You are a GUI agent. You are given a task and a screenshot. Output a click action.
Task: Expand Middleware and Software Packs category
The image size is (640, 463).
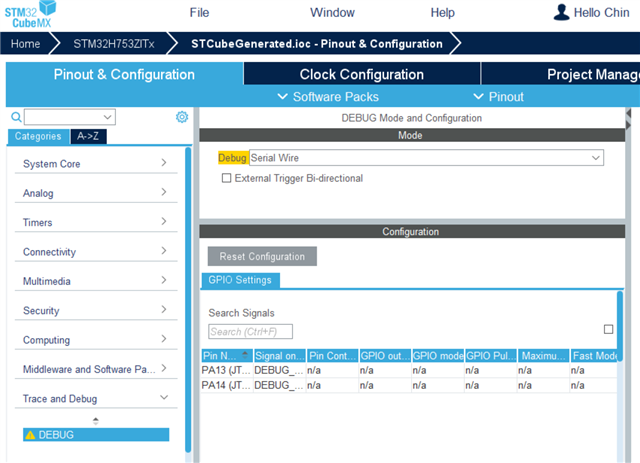click(x=96, y=369)
